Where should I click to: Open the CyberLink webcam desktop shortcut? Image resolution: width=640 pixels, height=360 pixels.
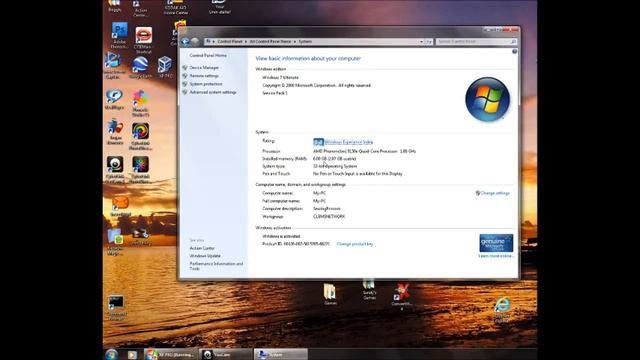[115, 169]
